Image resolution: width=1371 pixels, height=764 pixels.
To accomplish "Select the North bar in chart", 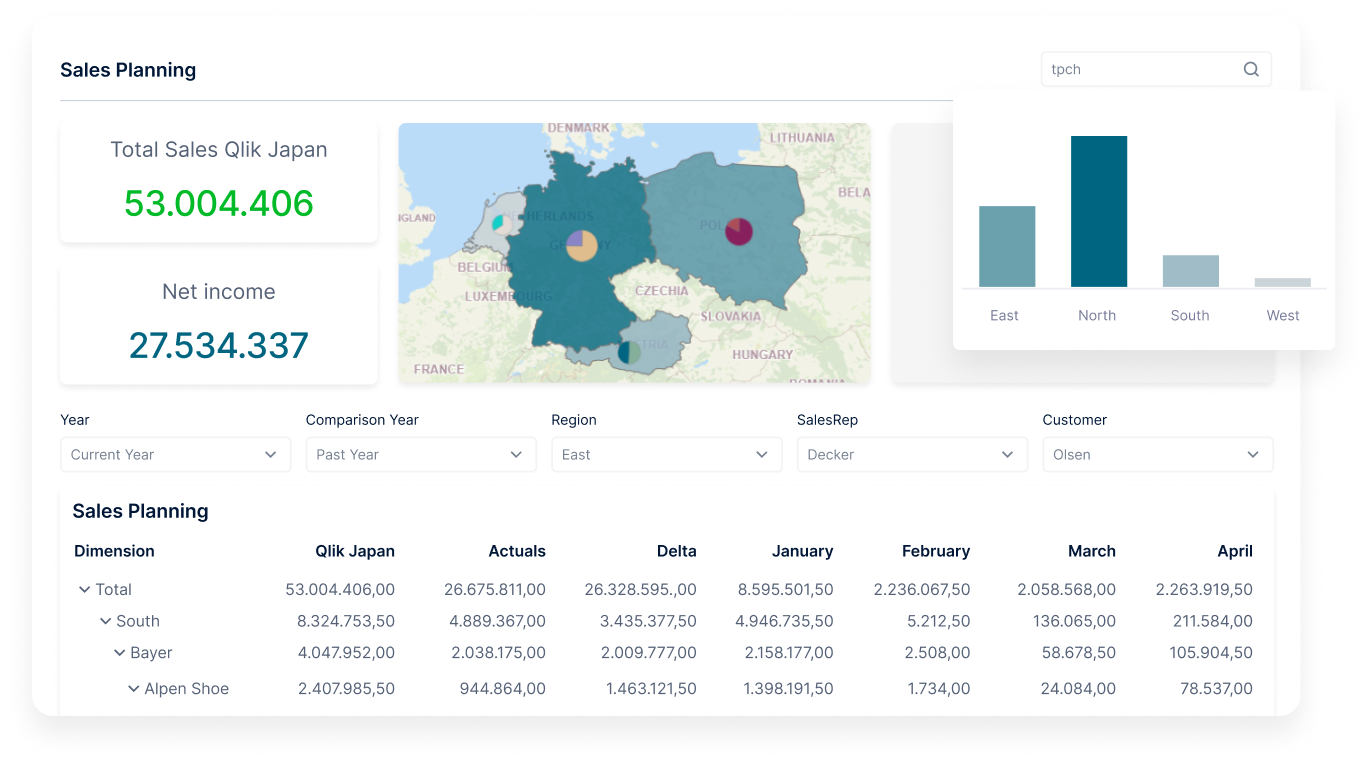I will (x=1098, y=212).
